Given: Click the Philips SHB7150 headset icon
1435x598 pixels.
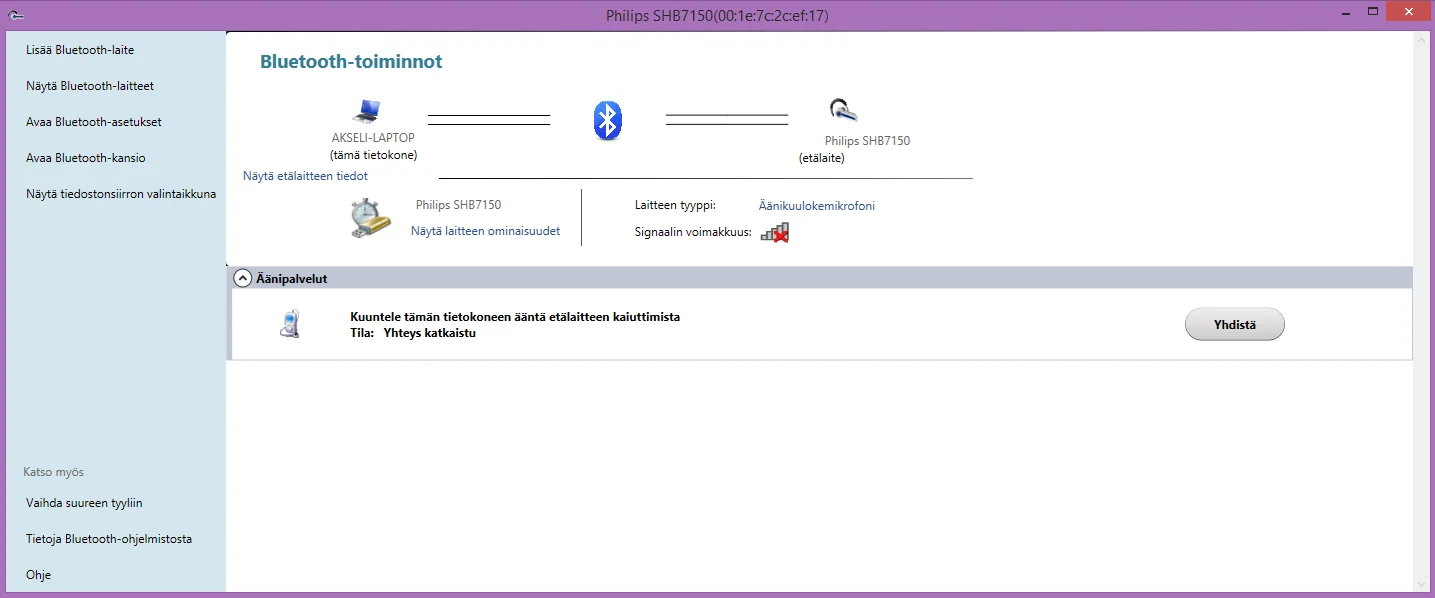Looking at the screenshot, I should 842,111.
